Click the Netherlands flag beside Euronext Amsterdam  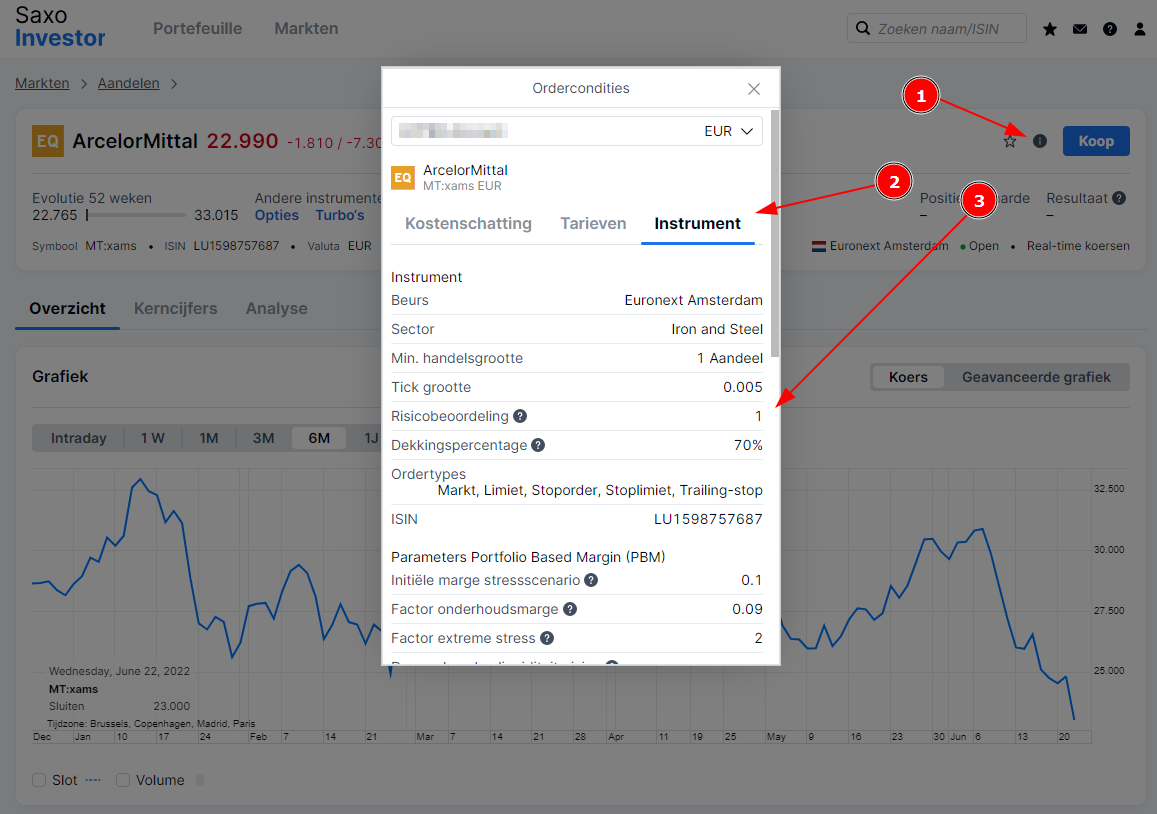pyautogui.click(x=818, y=246)
